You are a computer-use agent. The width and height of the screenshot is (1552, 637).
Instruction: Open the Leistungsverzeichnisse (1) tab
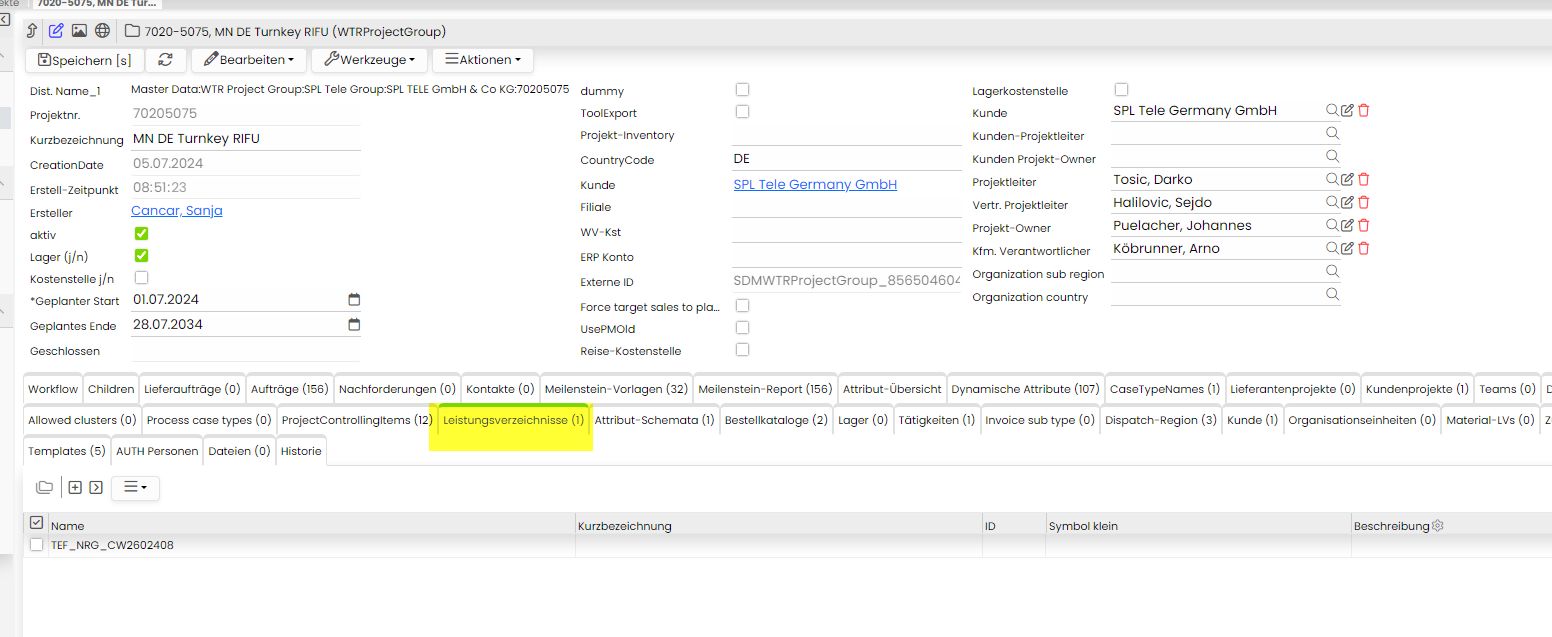coord(514,420)
